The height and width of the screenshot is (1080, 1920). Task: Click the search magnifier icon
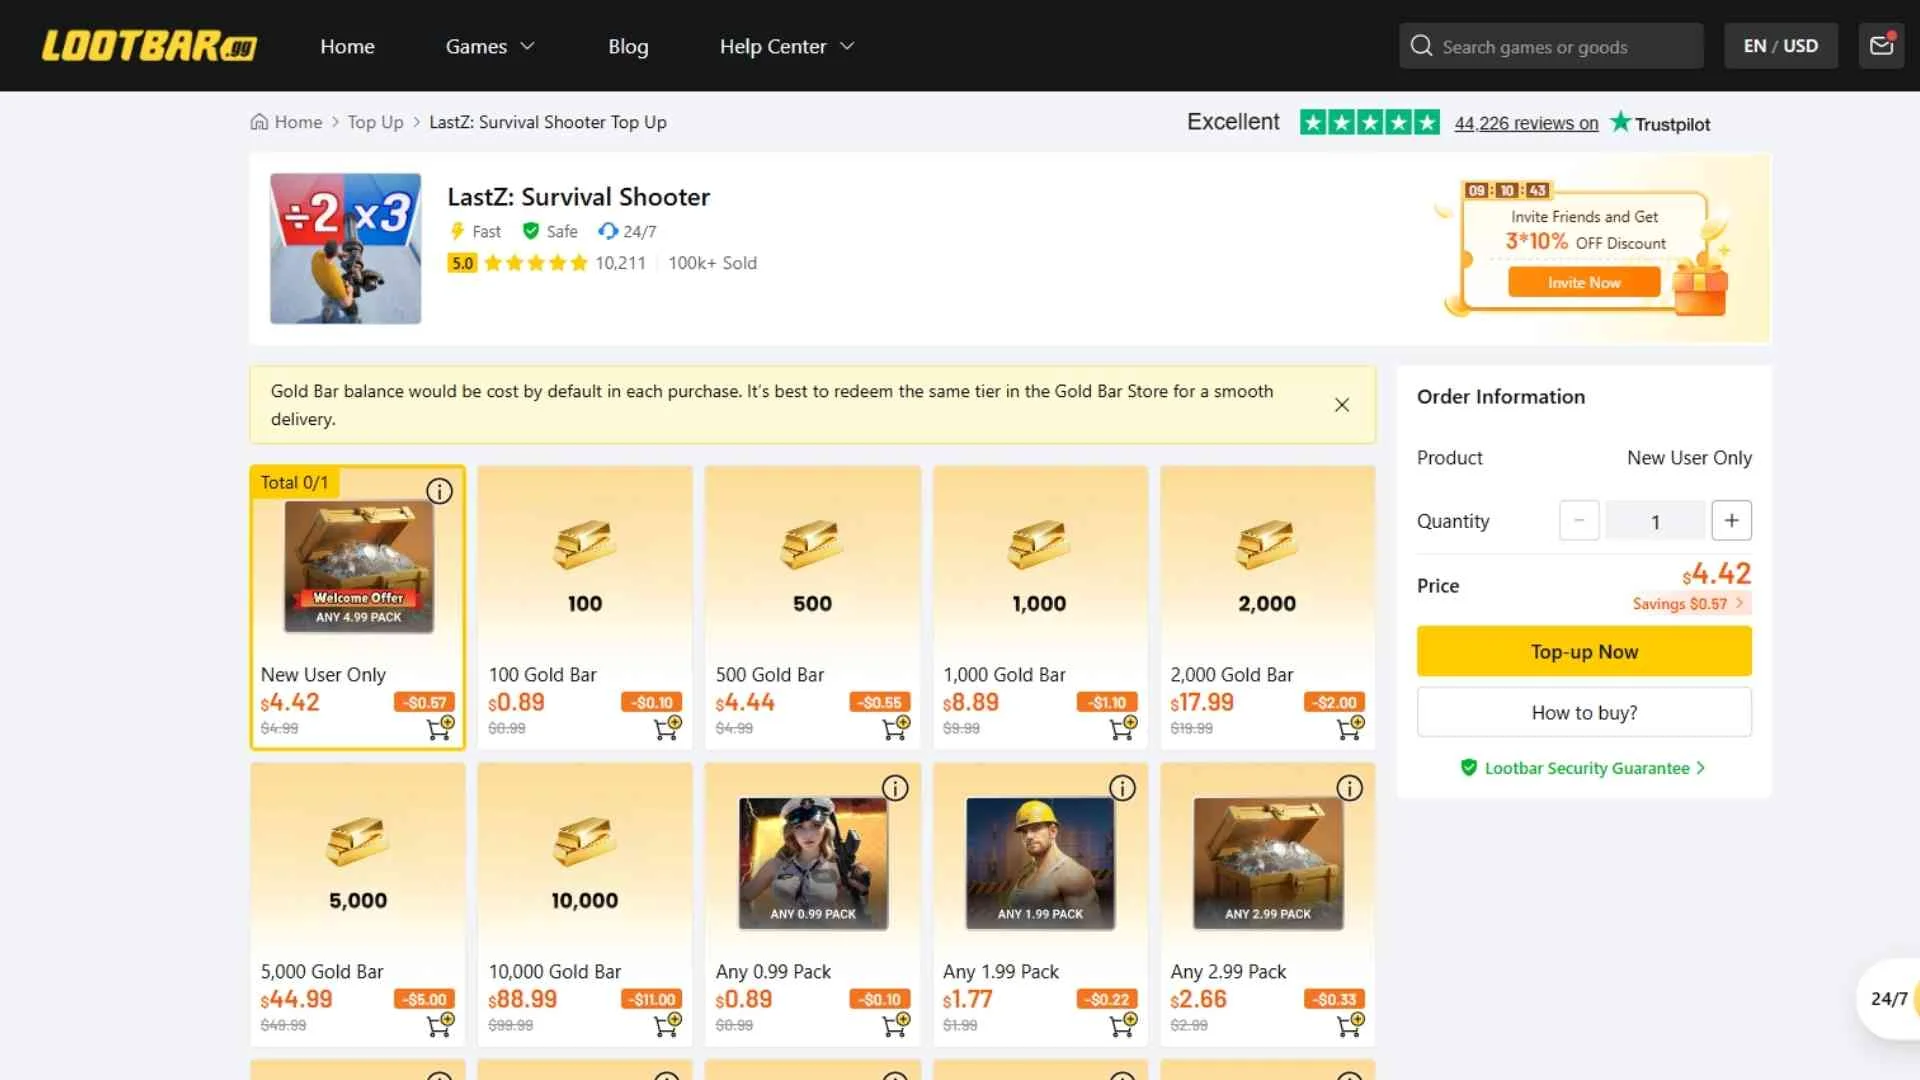click(1421, 46)
